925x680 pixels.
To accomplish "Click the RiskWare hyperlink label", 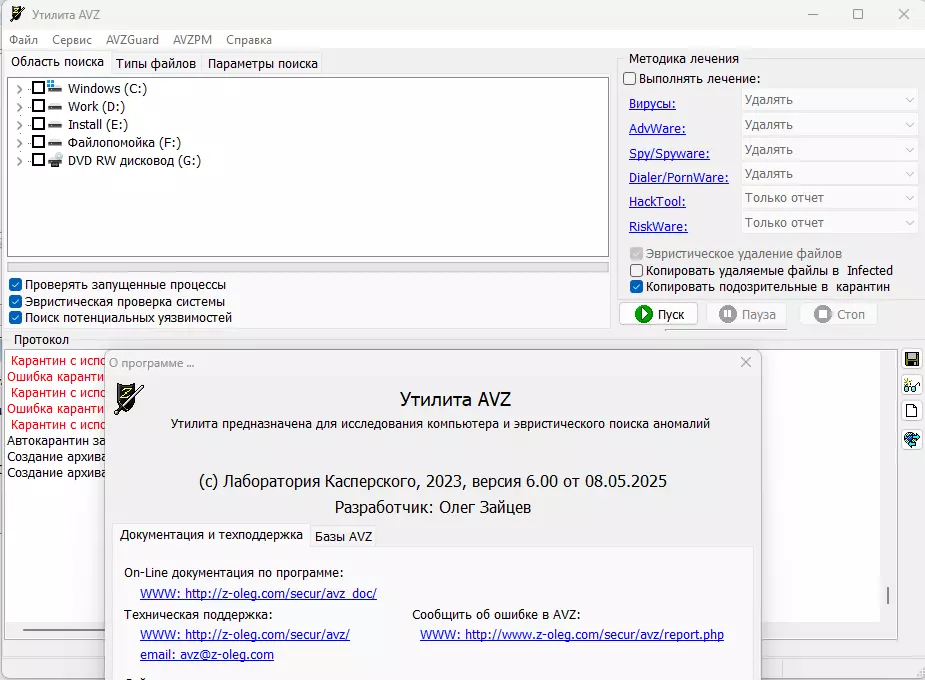I will click(658, 226).
